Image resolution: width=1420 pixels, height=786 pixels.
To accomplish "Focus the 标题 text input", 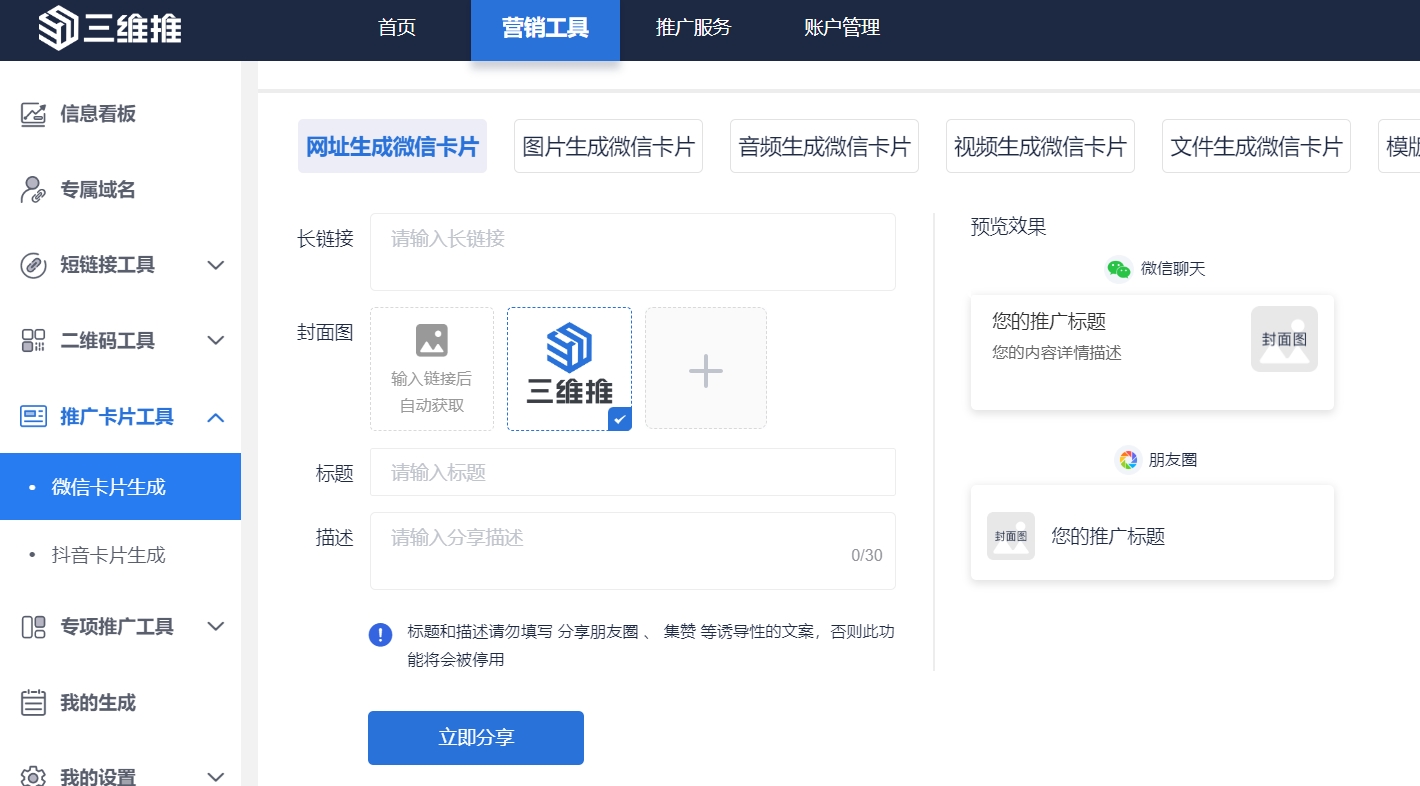I will pos(632,472).
